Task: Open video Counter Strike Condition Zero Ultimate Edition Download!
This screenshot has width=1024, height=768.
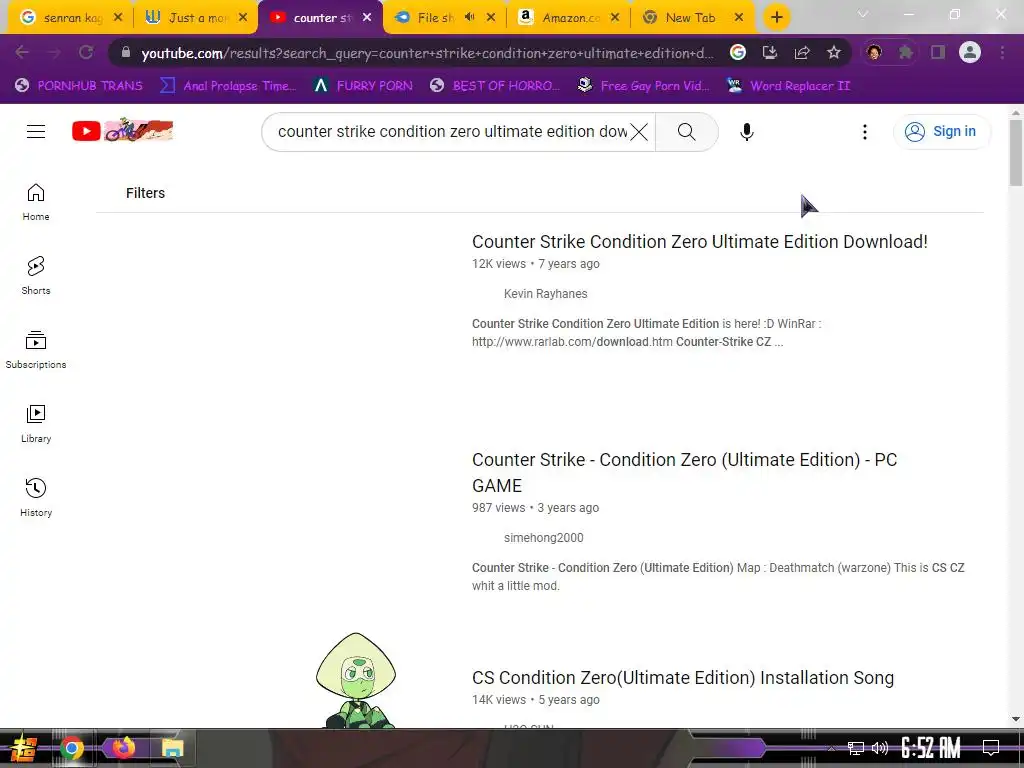Action: click(x=699, y=242)
